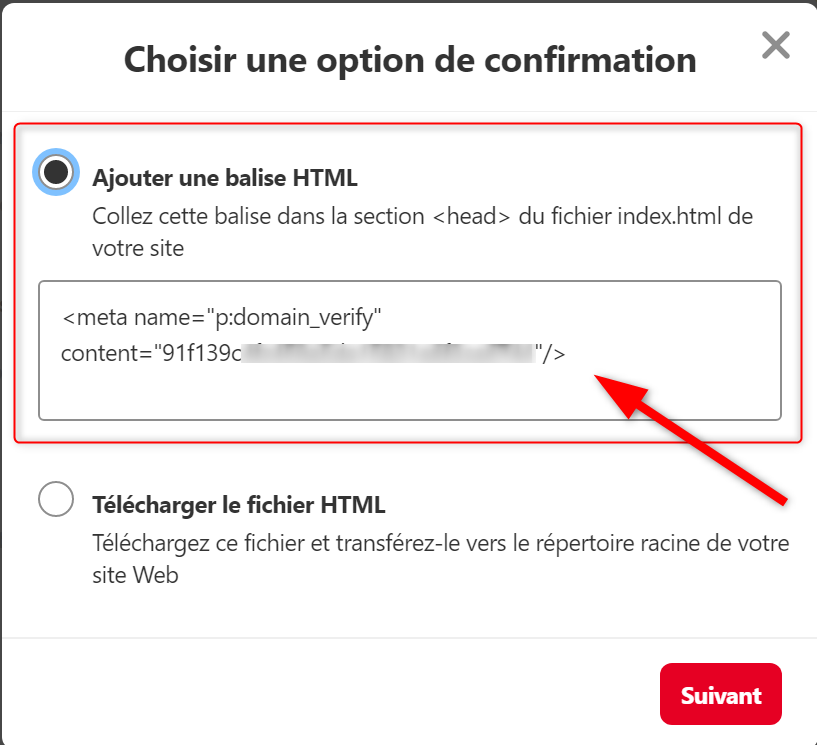The height and width of the screenshot is (745, 817).
Task: Click the 'votre site' description text
Action: (138, 249)
